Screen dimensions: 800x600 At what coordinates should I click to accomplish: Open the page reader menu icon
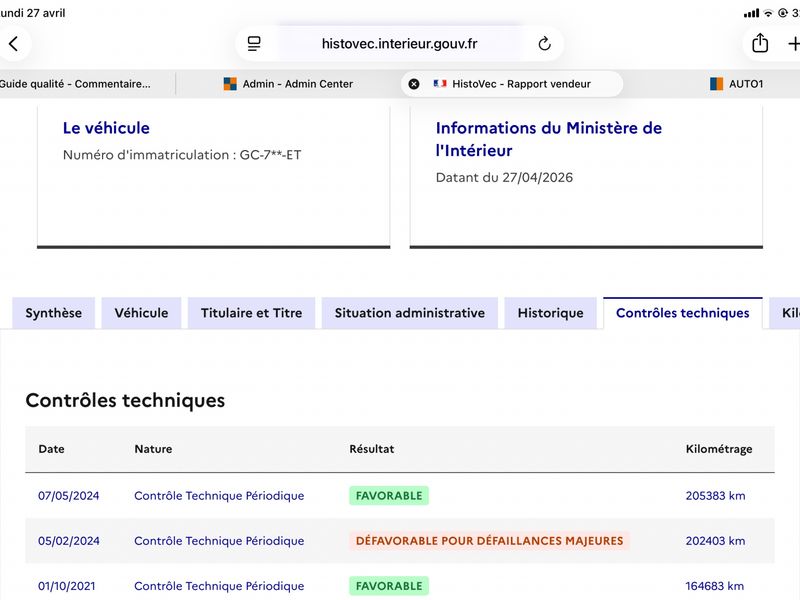pyautogui.click(x=254, y=44)
